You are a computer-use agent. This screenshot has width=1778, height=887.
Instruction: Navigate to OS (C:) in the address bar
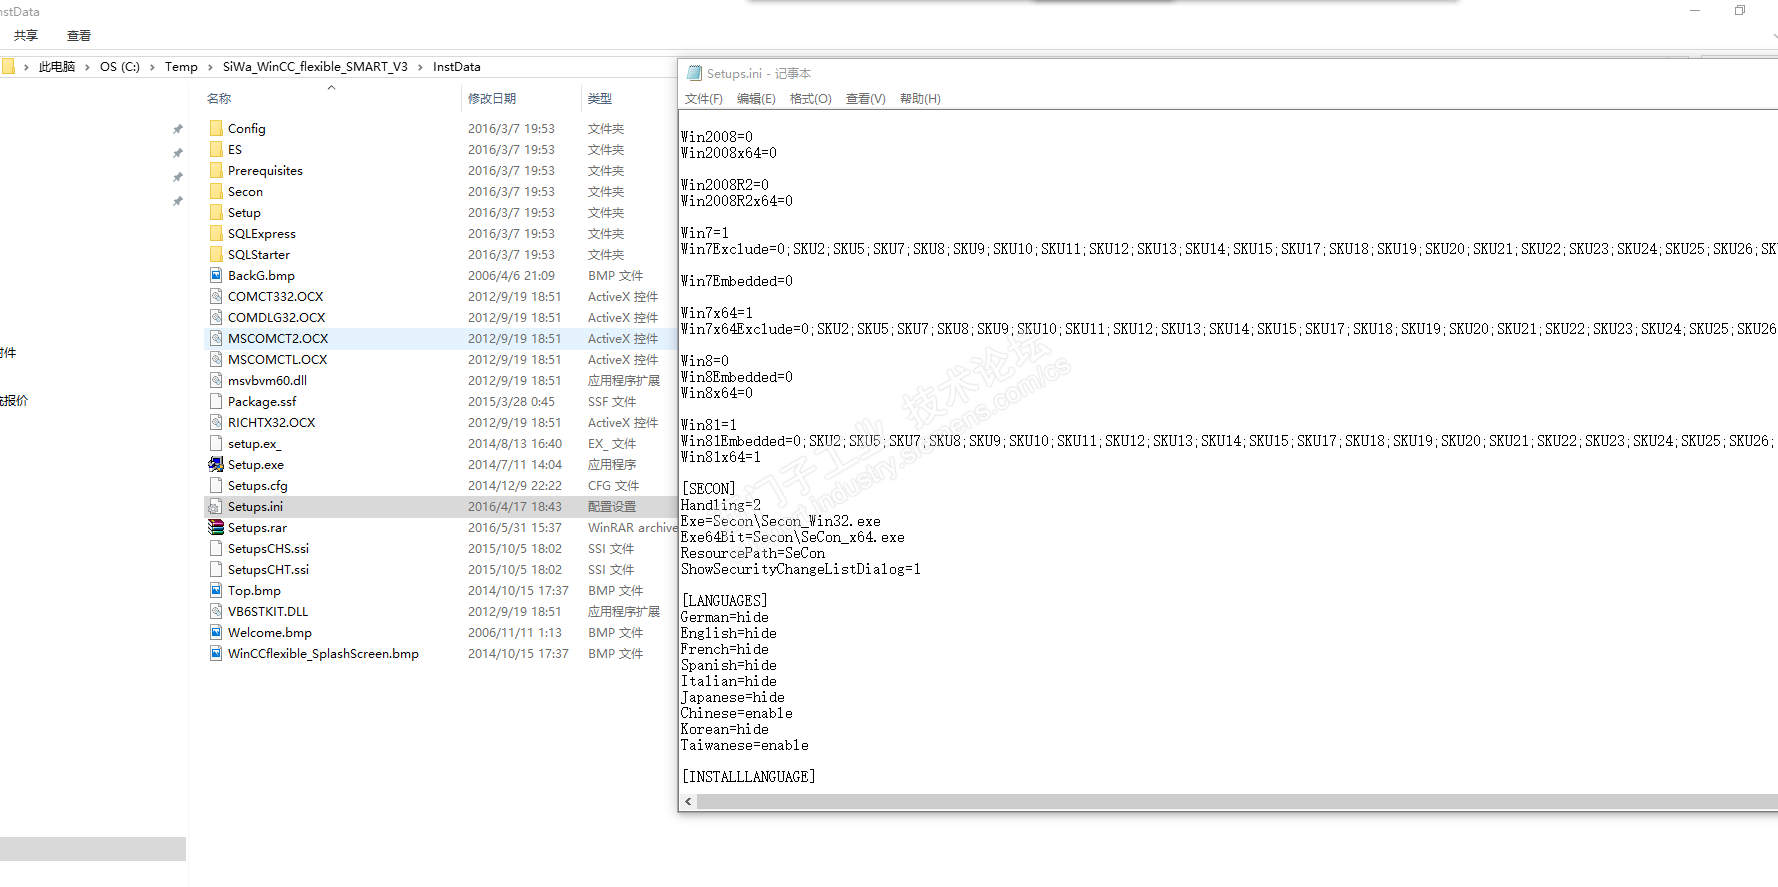[x=120, y=67]
